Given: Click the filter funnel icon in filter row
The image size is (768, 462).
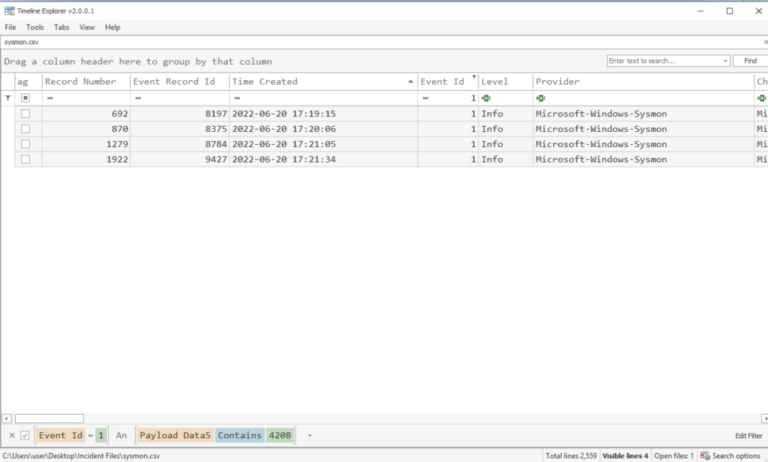Looking at the screenshot, I should point(8,98).
